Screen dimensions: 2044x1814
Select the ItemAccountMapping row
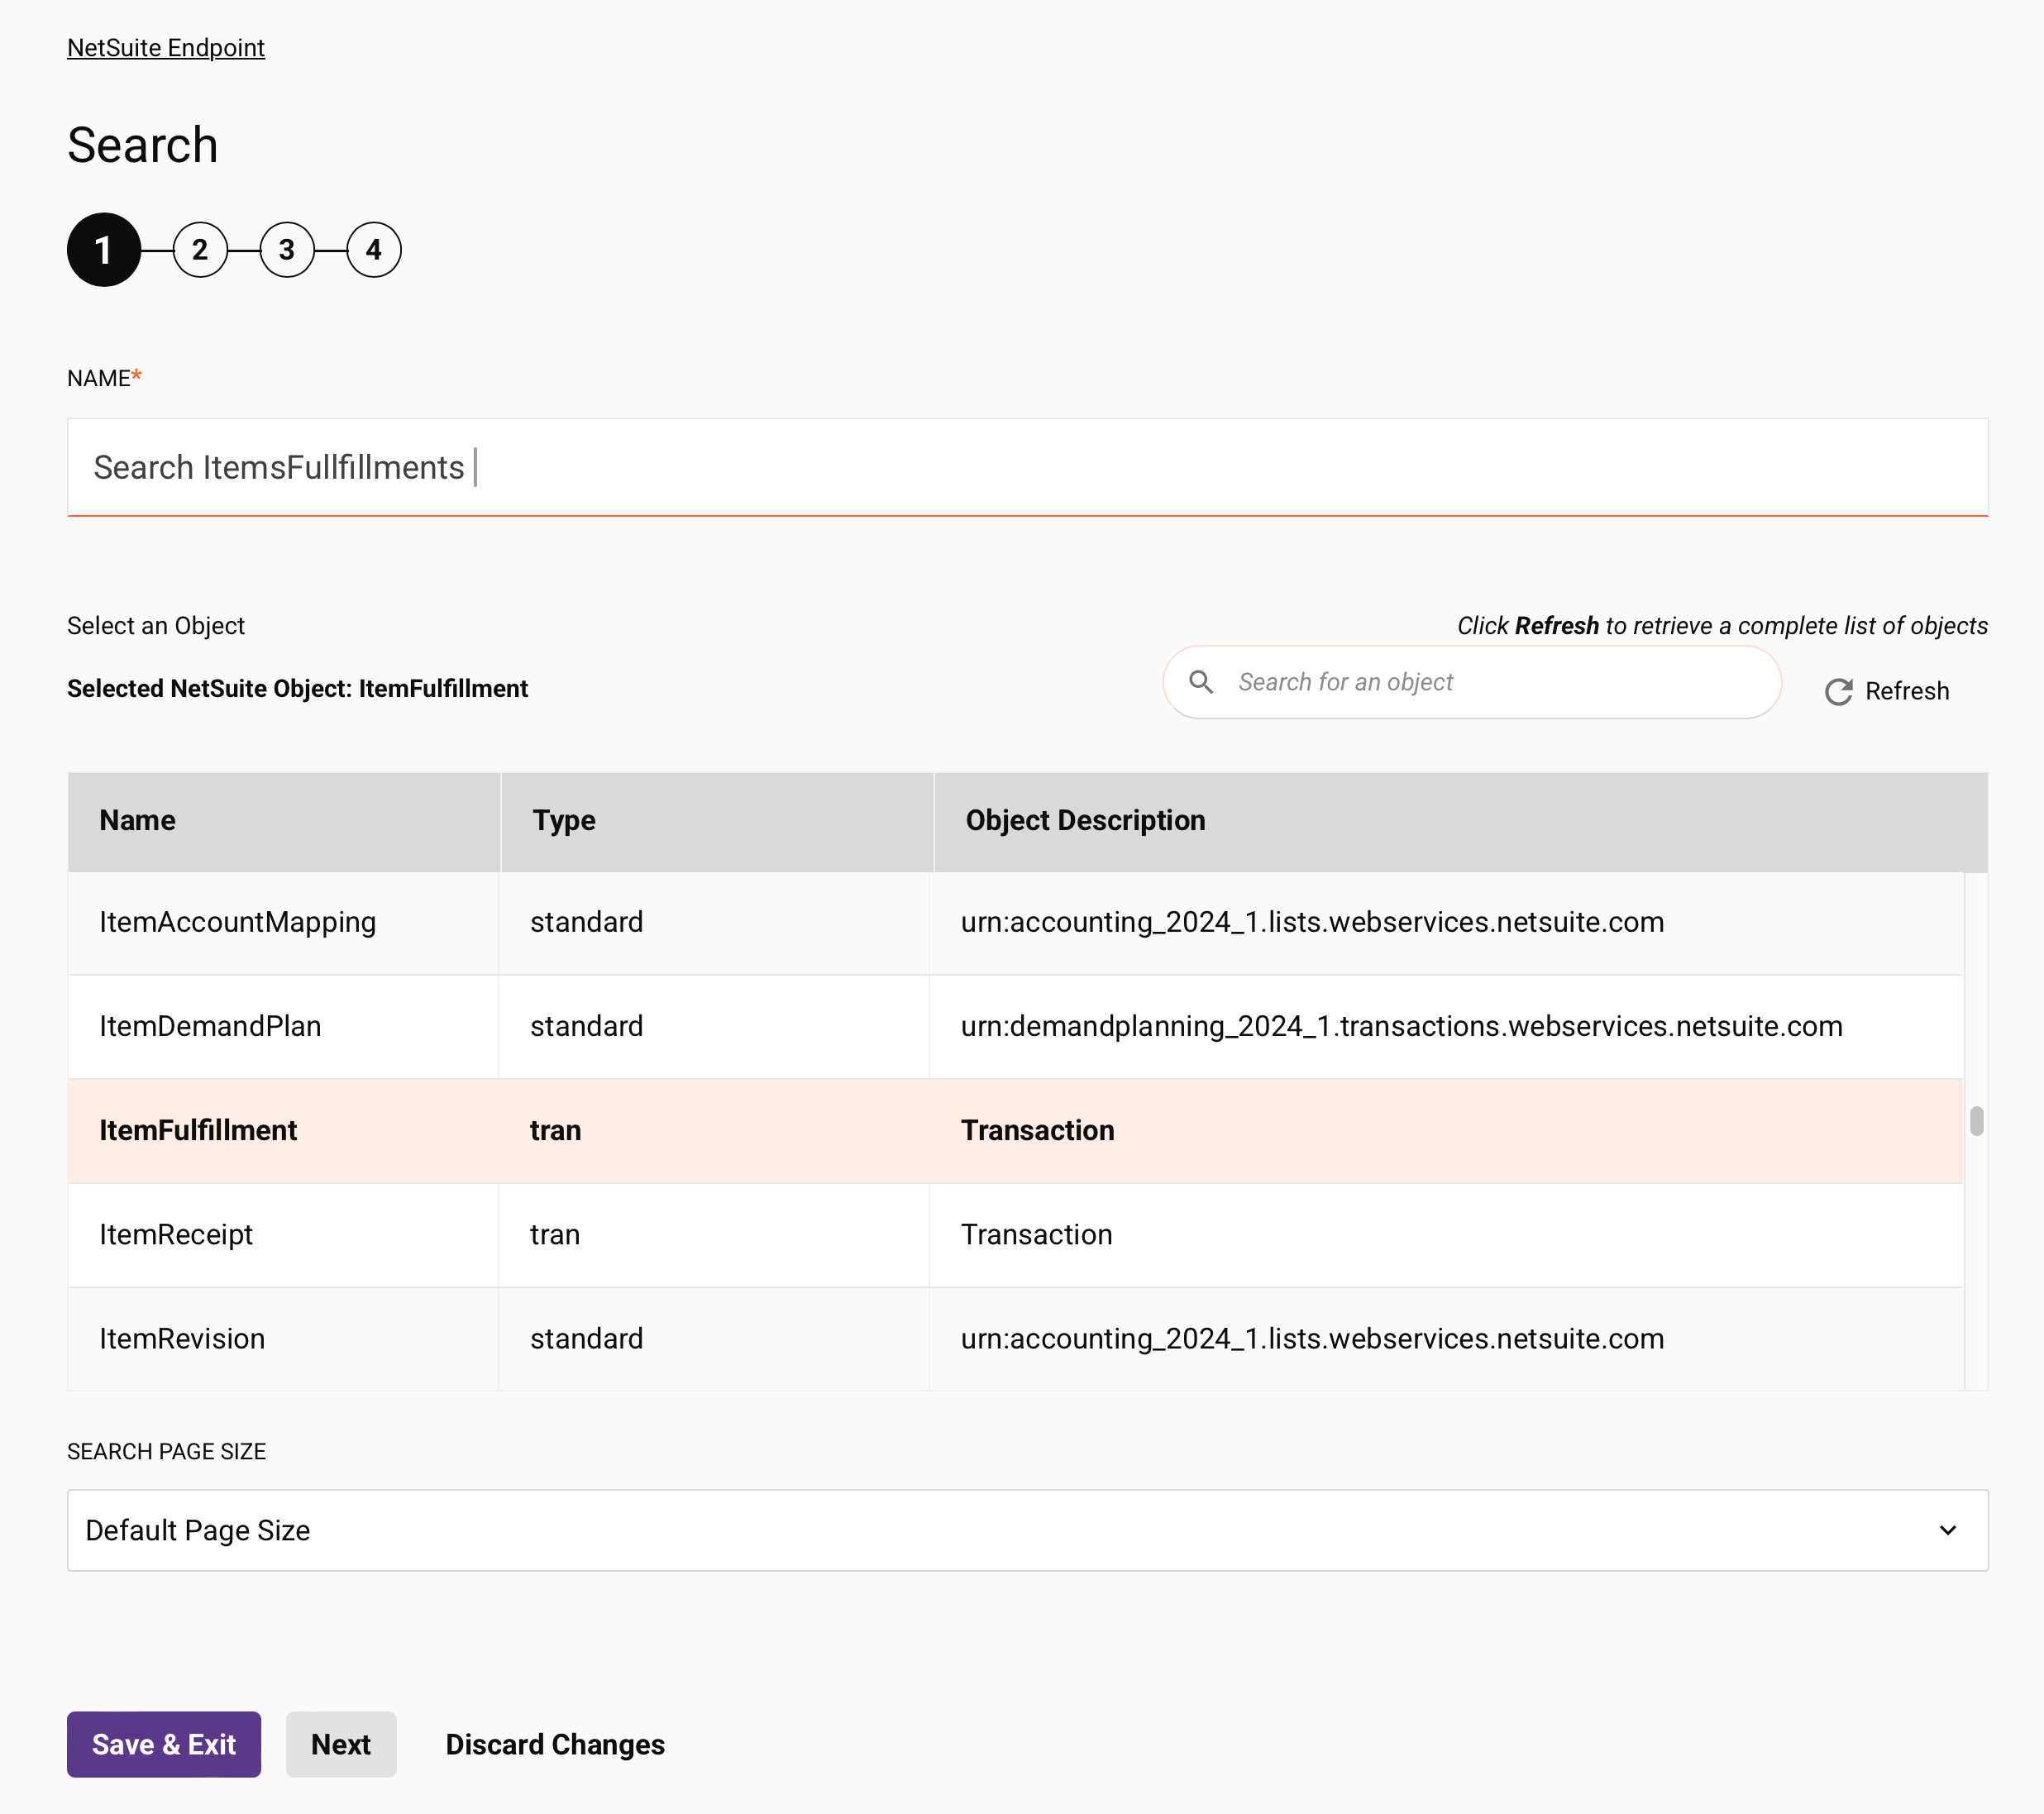tap(237, 922)
